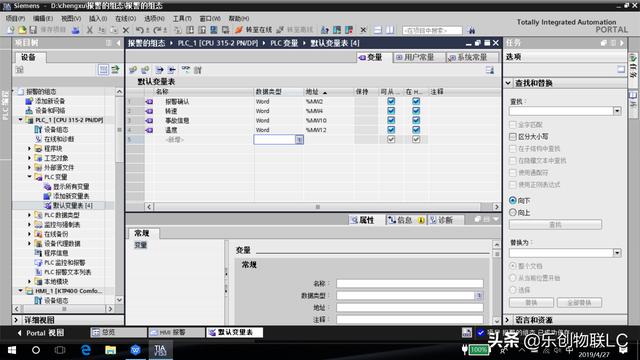The image size is (640, 360).
Task: Open the 项目(P) menu
Action: 15,18
